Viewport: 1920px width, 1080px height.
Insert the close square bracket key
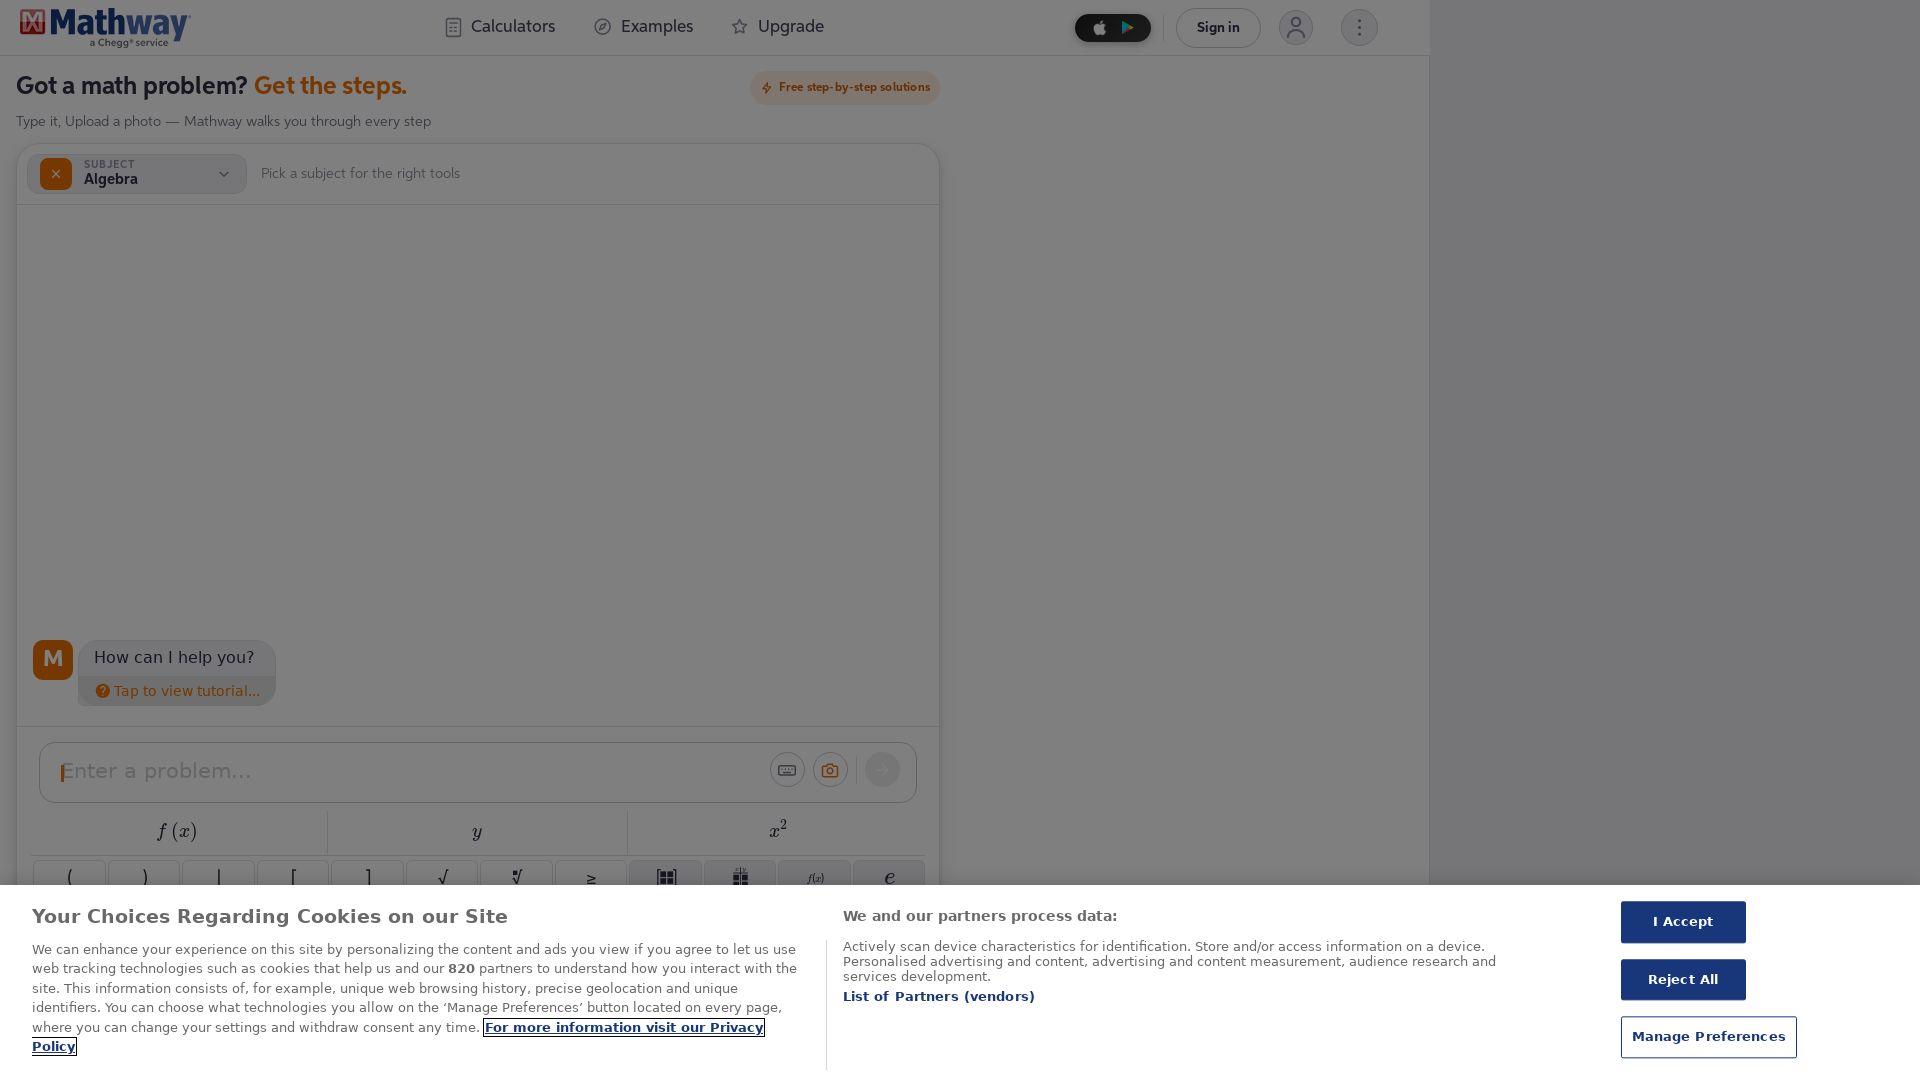[x=367, y=873]
